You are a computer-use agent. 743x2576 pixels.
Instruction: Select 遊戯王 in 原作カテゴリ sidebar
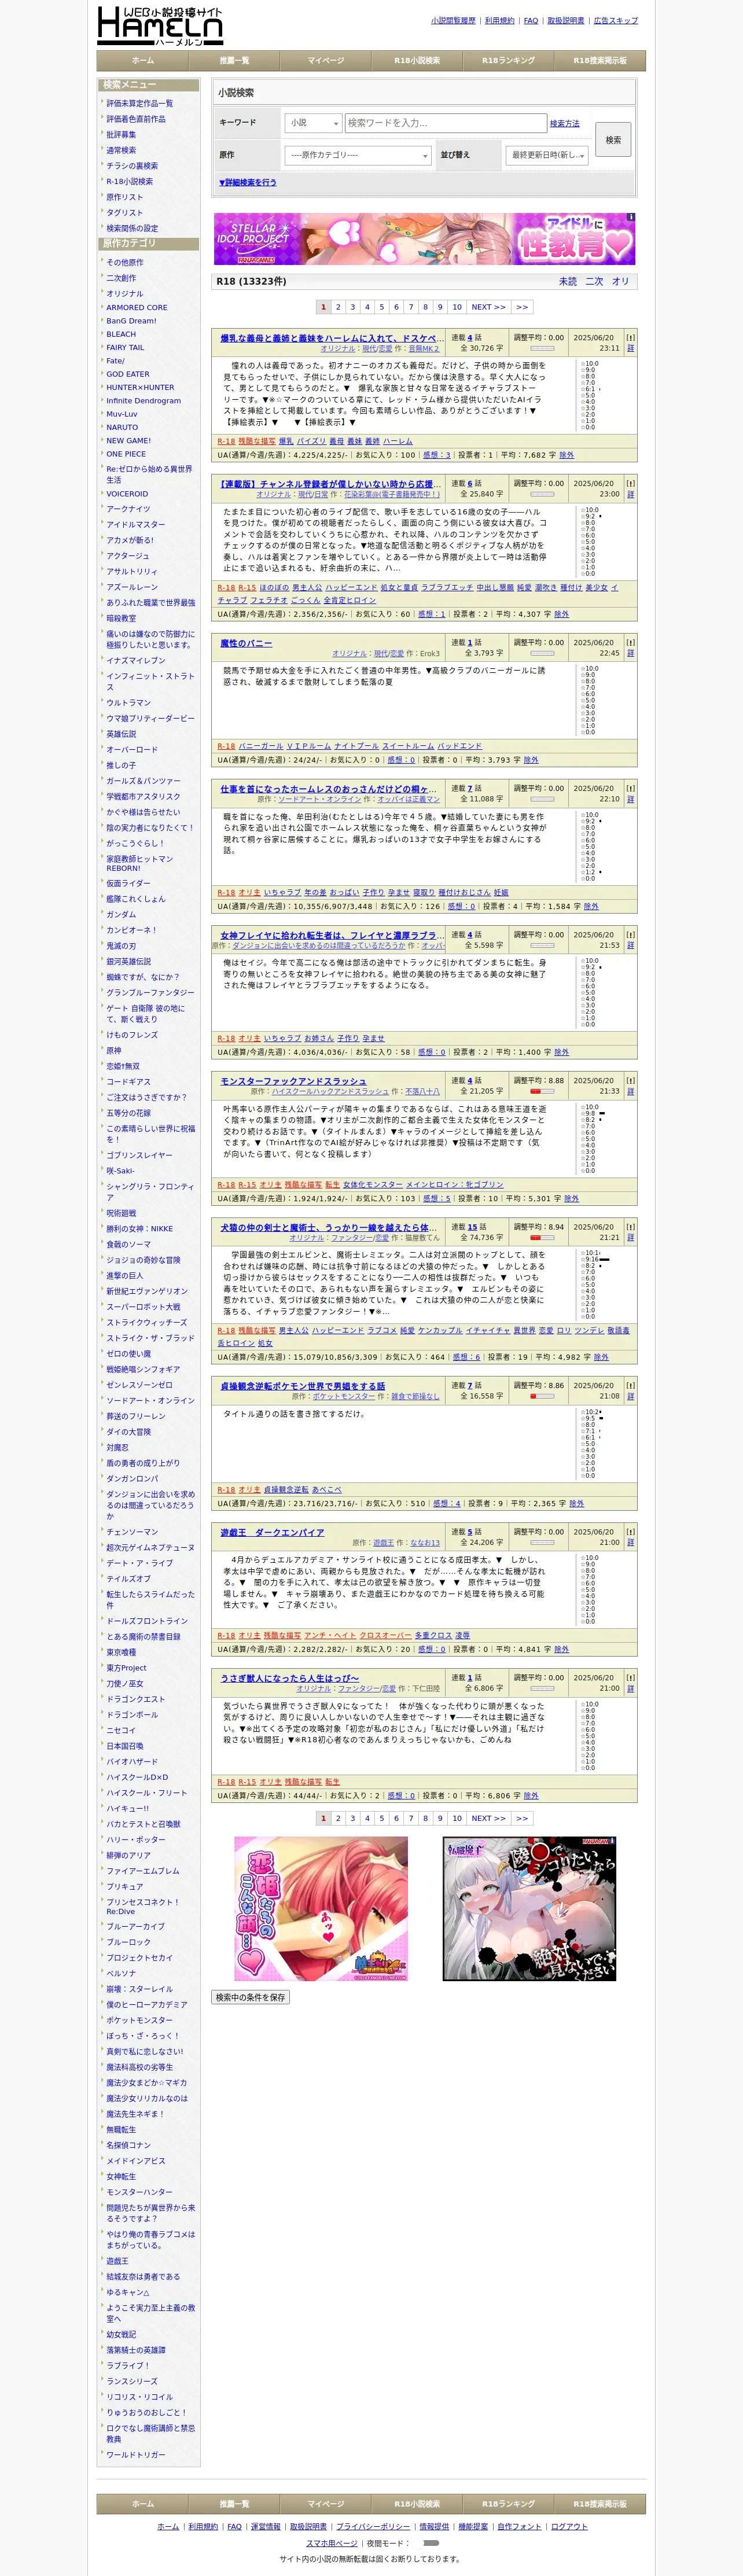pyautogui.click(x=117, y=2261)
